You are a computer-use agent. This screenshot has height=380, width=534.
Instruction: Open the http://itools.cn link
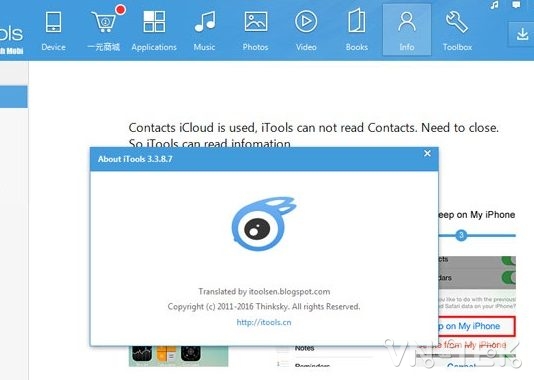click(264, 322)
